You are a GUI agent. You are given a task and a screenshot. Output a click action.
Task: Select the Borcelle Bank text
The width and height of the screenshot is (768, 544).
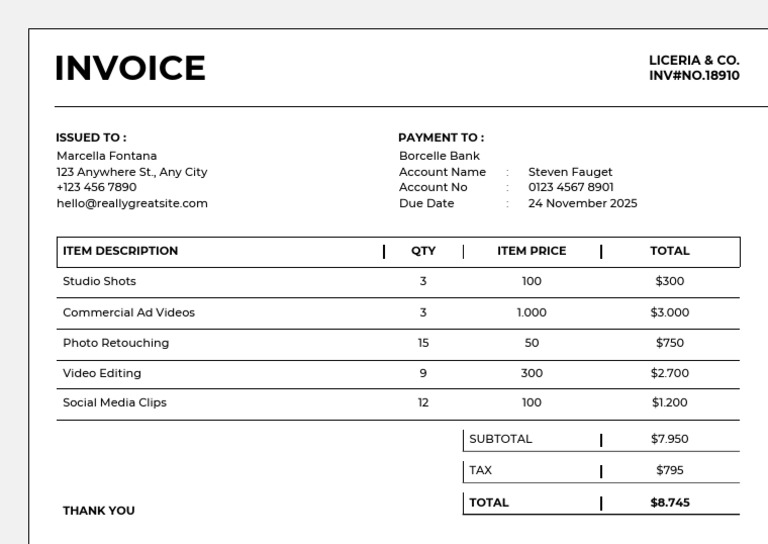click(x=439, y=156)
